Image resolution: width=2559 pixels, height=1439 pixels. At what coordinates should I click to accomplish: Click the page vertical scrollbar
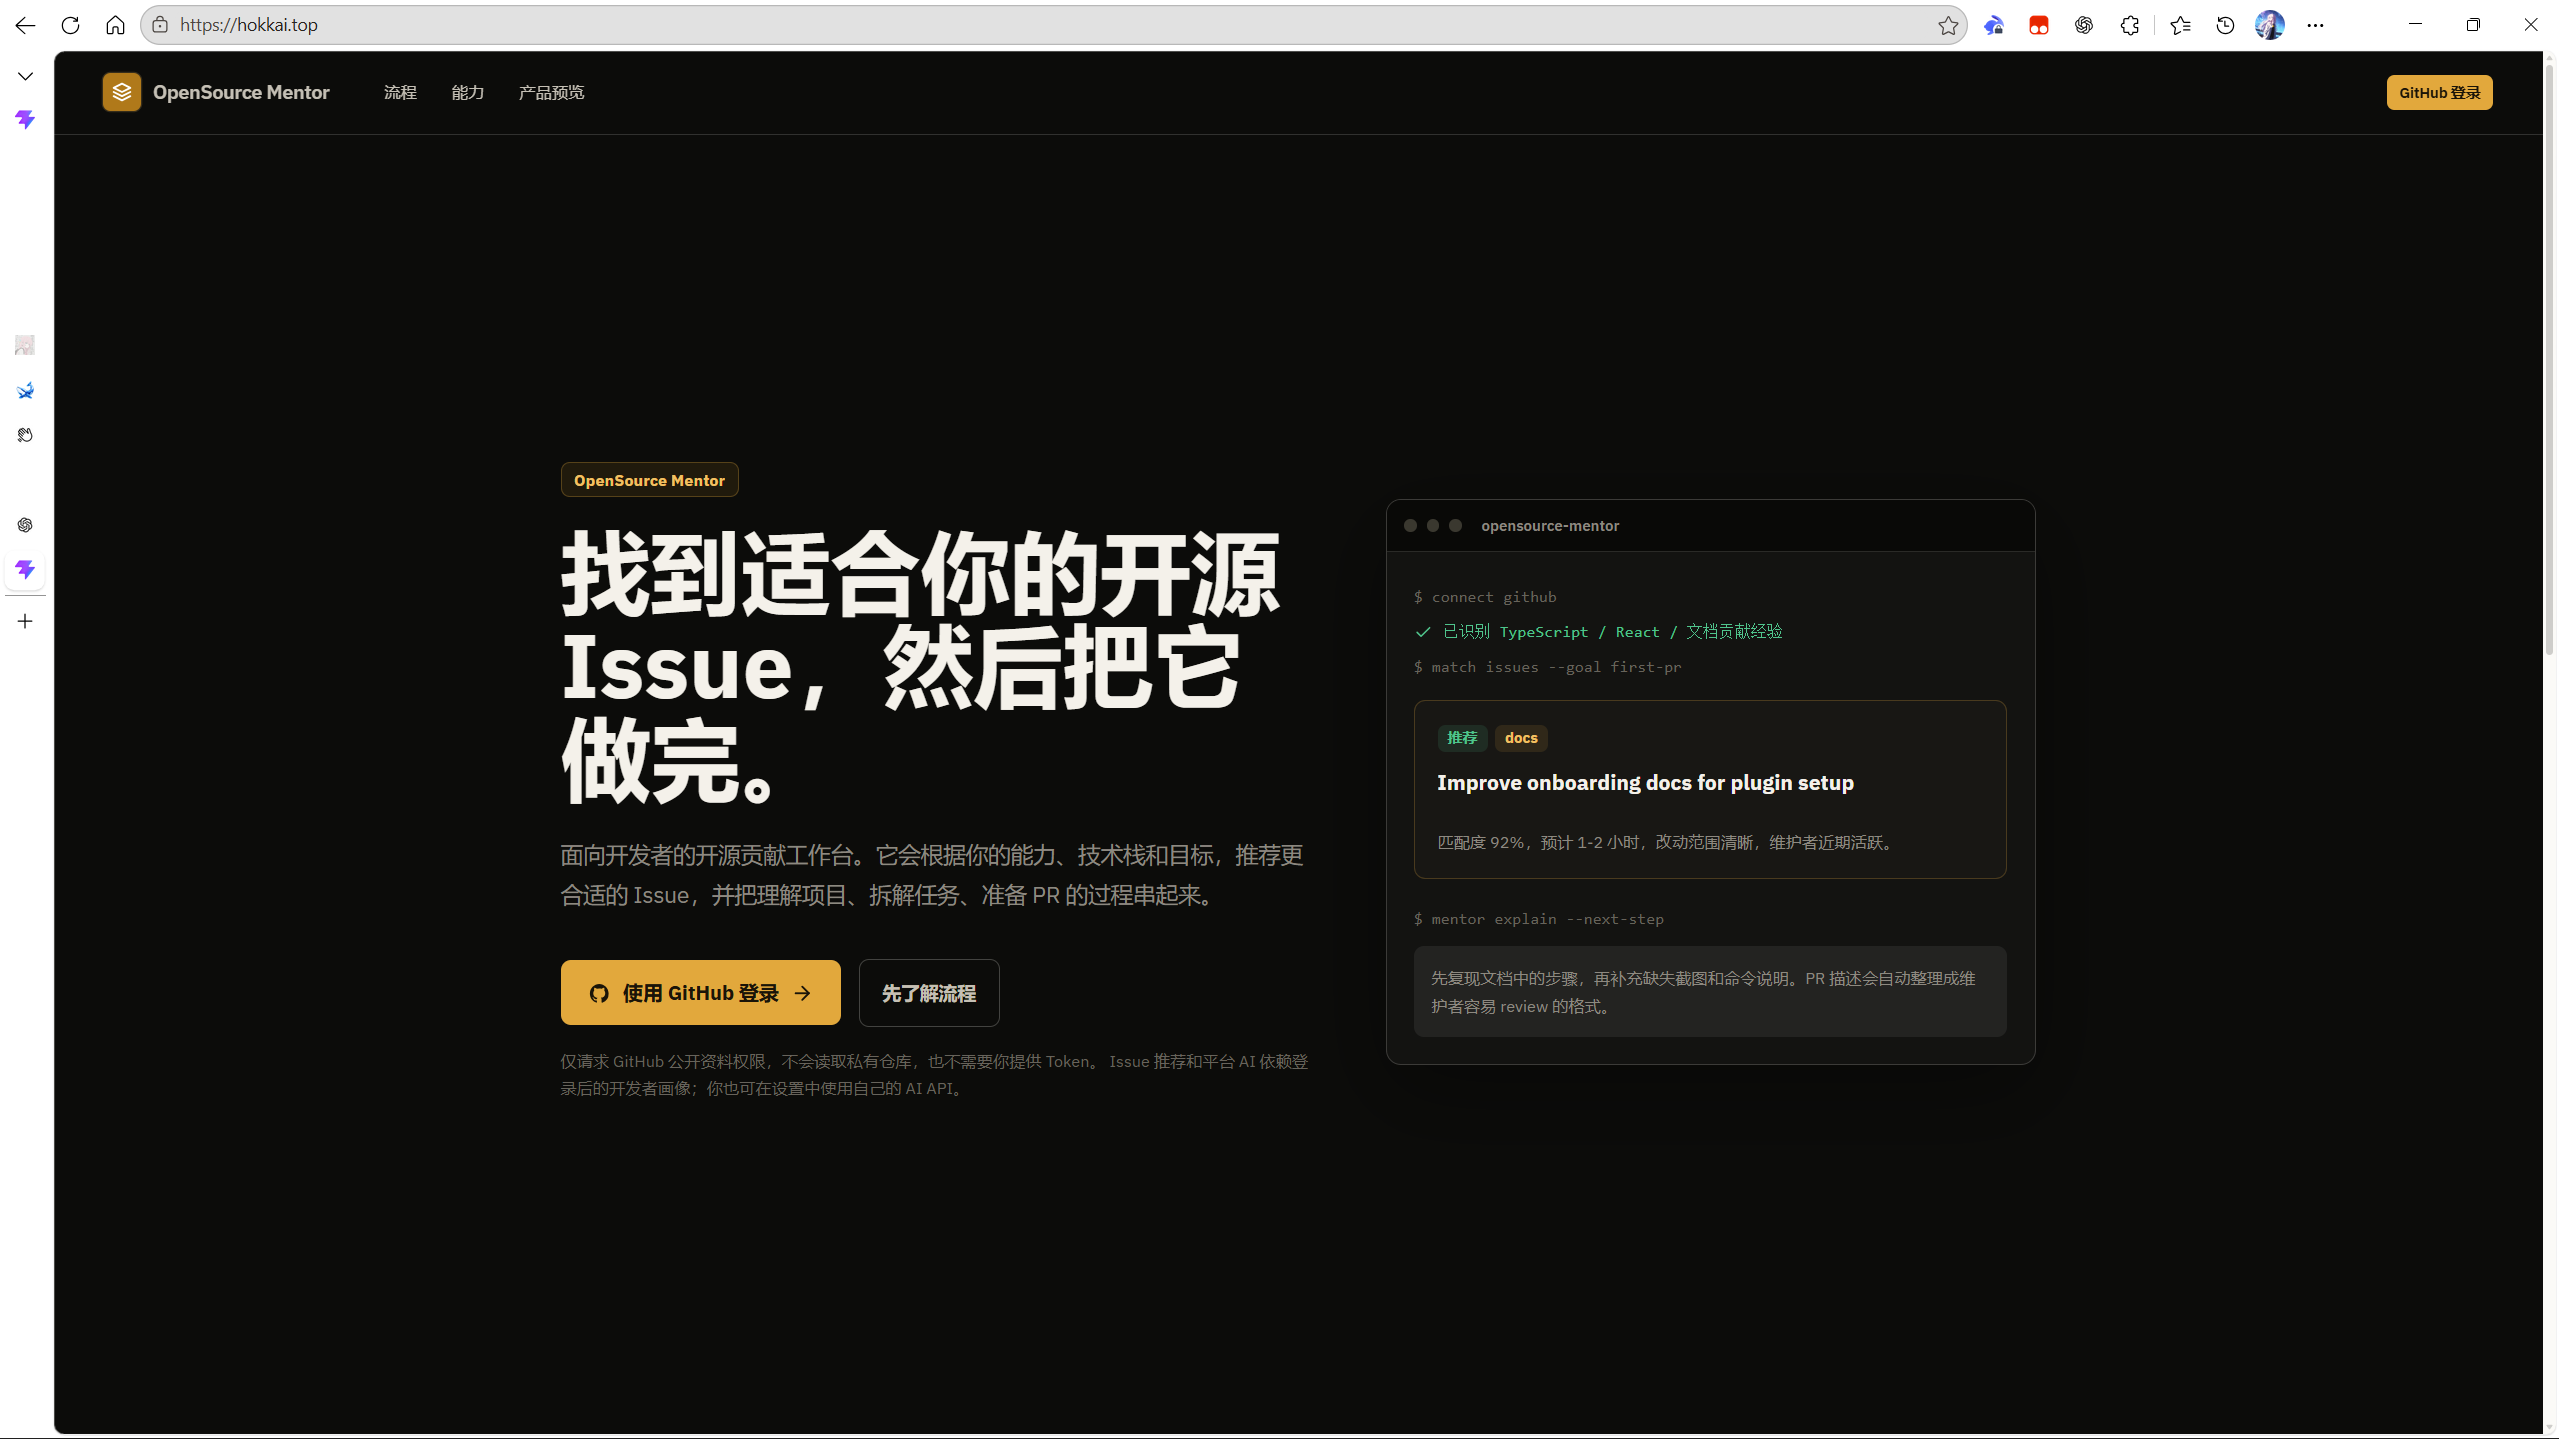[2550, 360]
